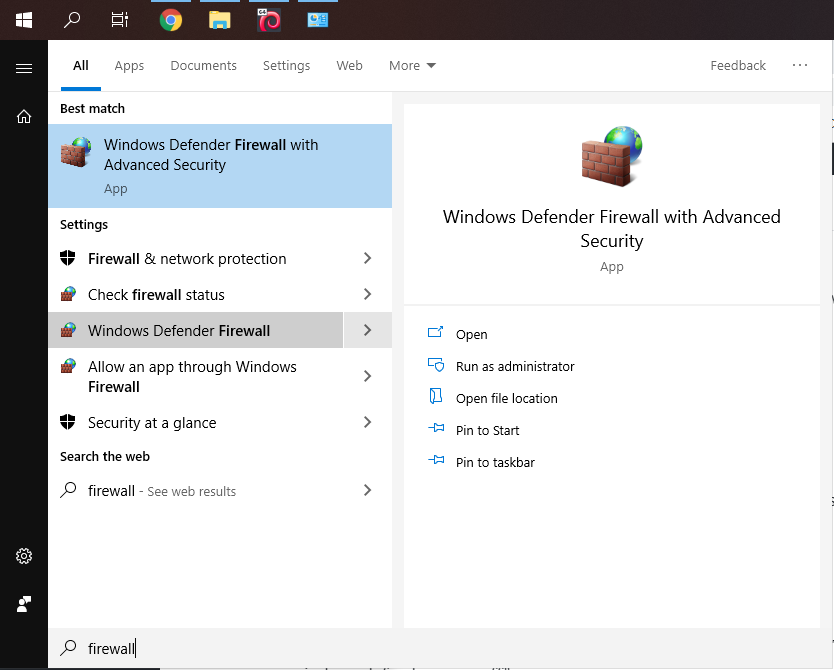Viewport: 834px width, 670px height.
Task: Select Open in the preview pane
Action: (472, 334)
